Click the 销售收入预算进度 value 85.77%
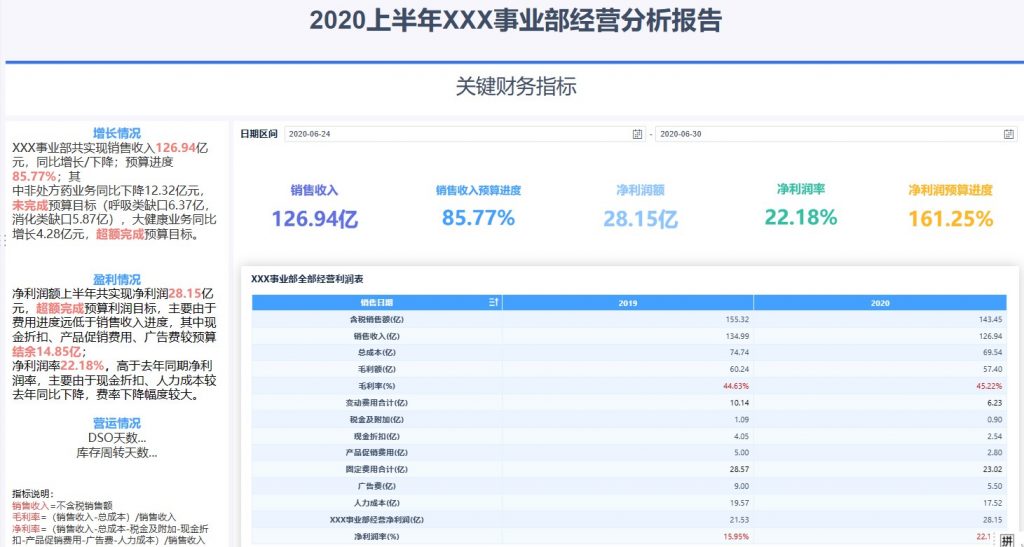Viewport: 1024px width, 547px height. [x=478, y=218]
